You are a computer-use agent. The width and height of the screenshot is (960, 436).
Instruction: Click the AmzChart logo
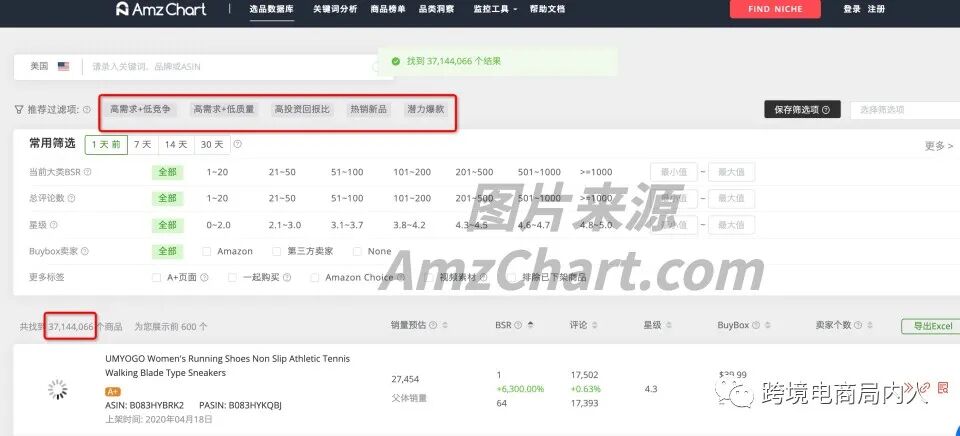point(161,9)
